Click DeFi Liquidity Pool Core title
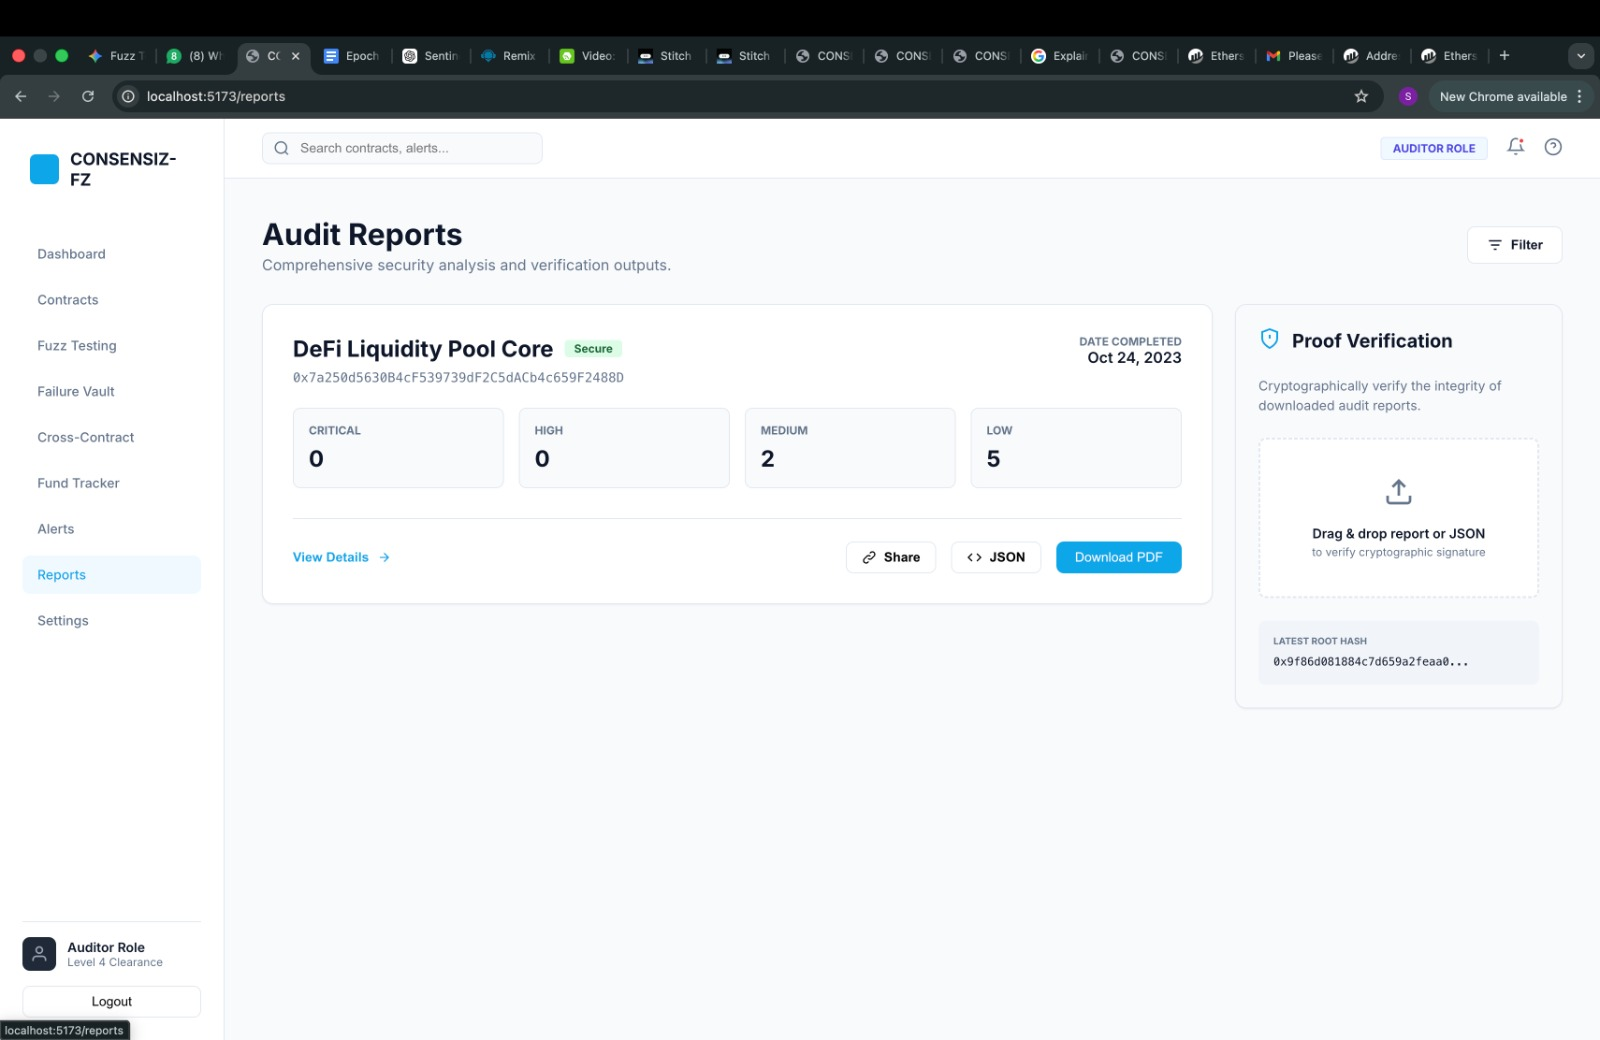Image resolution: width=1600 pixels, height=1040 pixels. [422, 349]
